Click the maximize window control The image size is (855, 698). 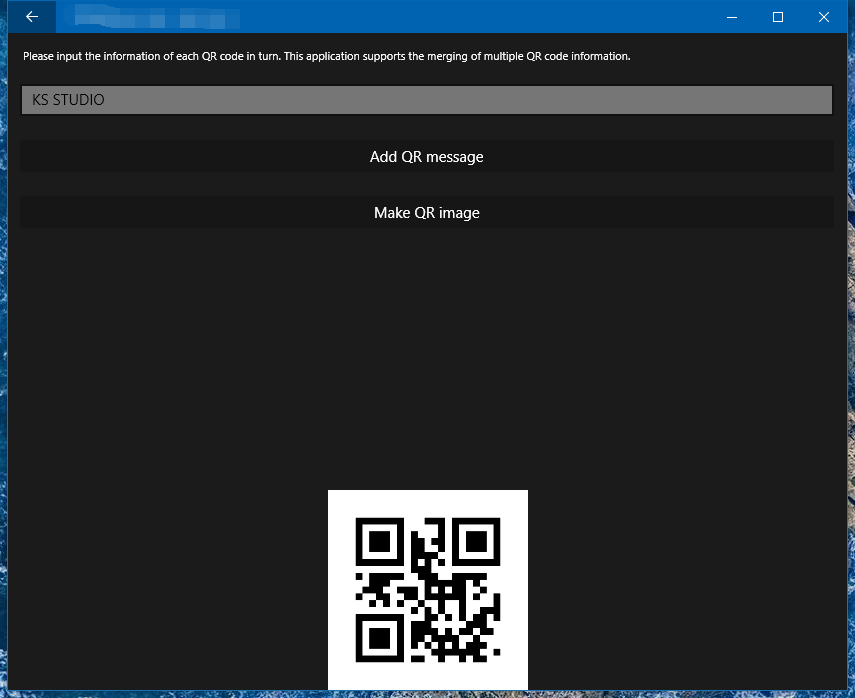click(x=777, y=17)
